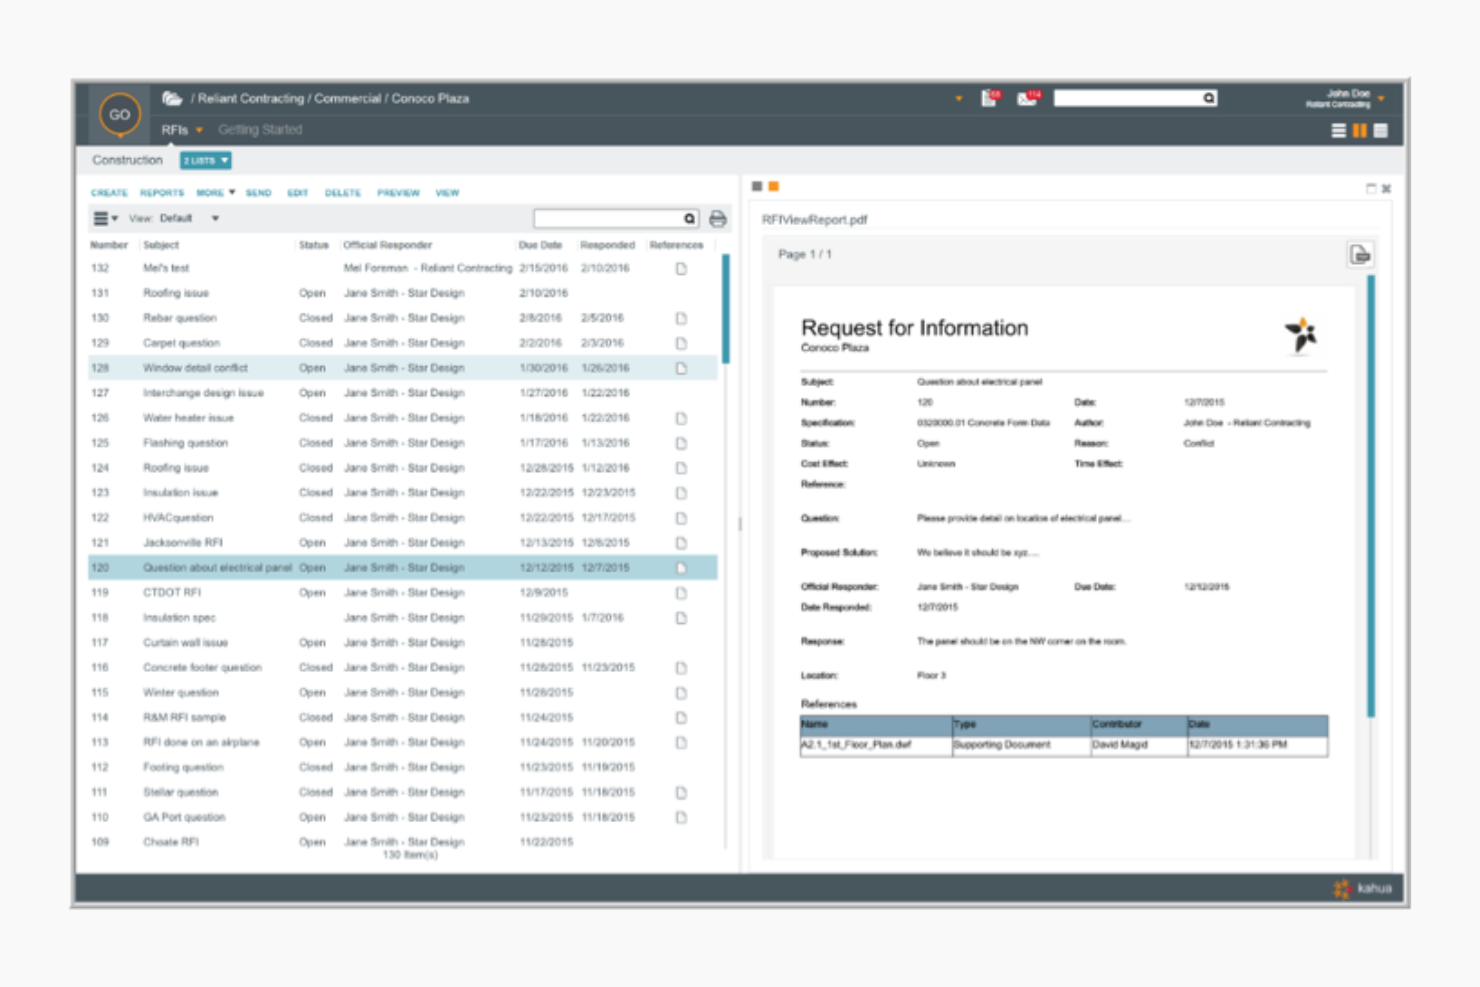Close the preview pane
This screenshot has height=987, width=1480.
coord(1386,188)
